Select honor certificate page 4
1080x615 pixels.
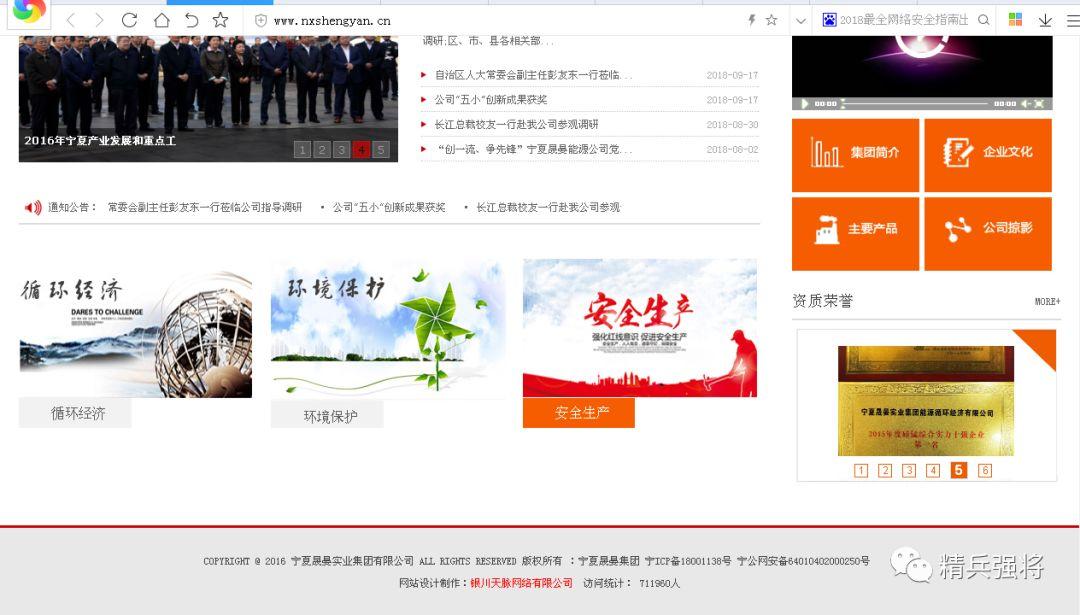pyautogui.click(x=933, y=470)
